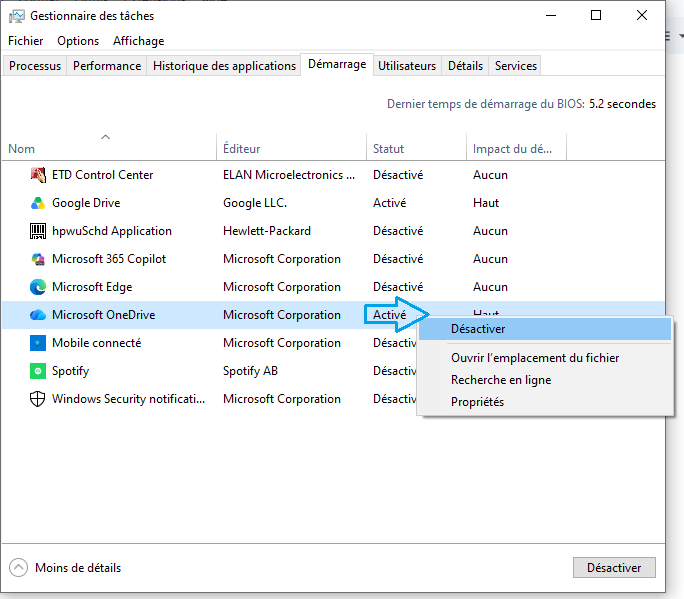The height and width of the screenshot is (599, 684).
Task: Click Google Drive's Haut impact cell
Action: click(x=486, y=203)
